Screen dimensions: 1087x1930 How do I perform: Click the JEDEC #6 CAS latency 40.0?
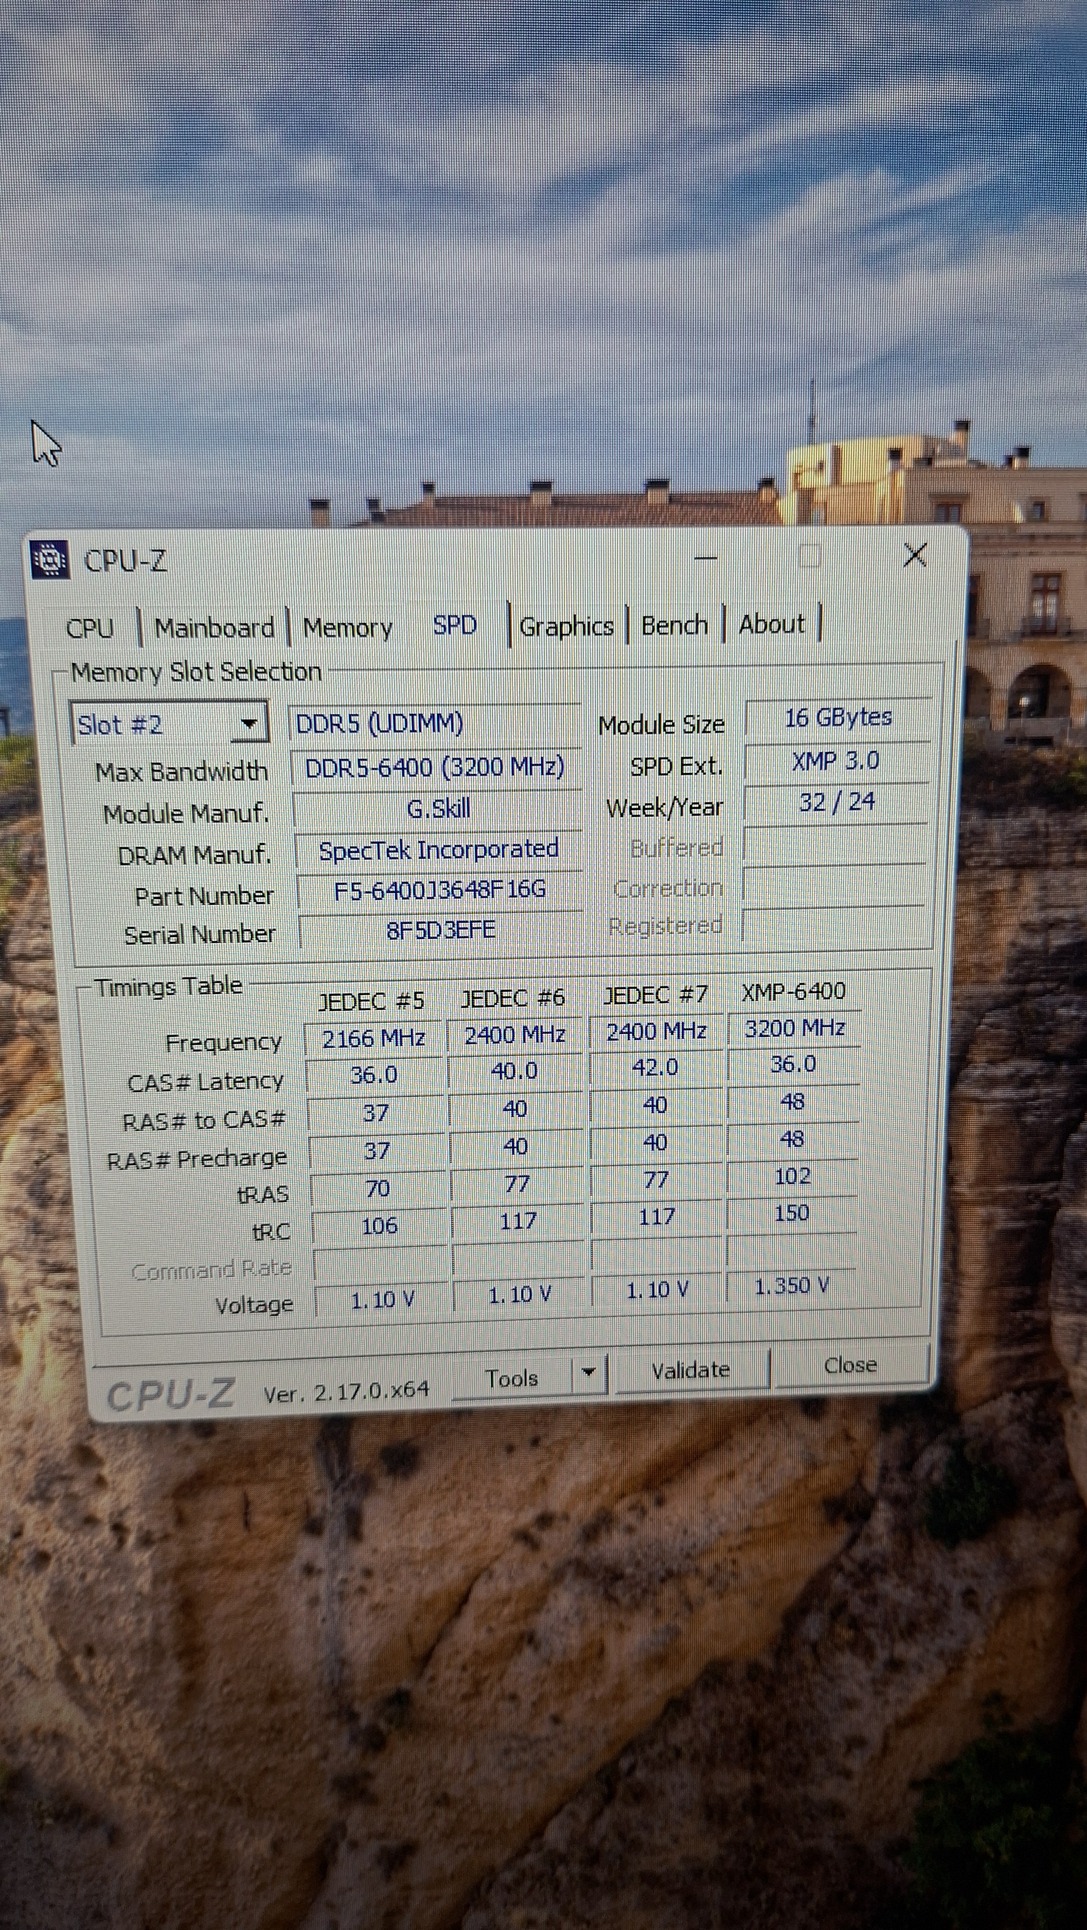tap(515, 1071)
